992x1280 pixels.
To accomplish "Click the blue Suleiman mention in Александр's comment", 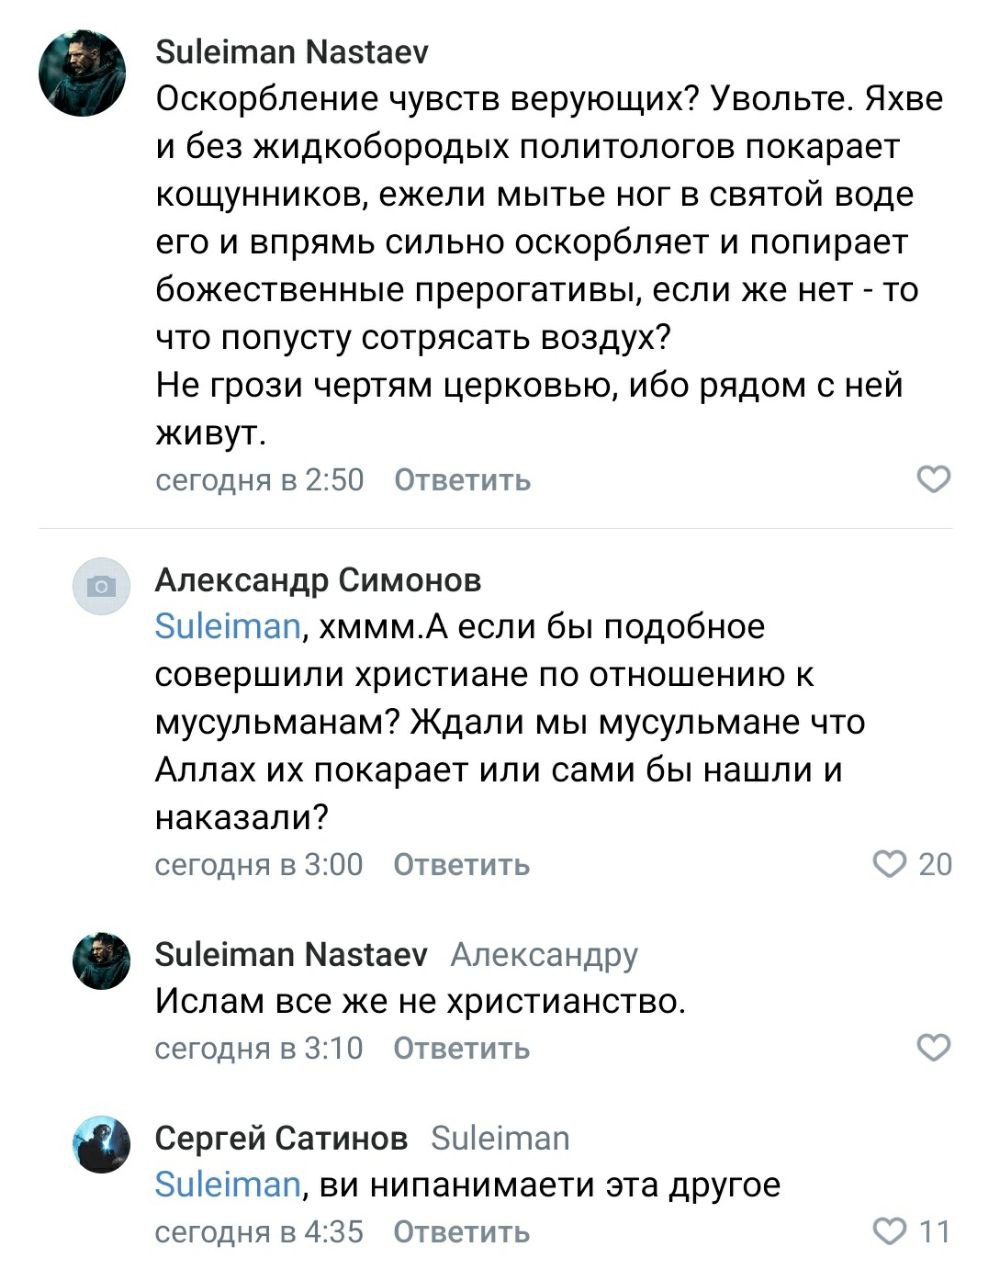I will [x=228, y=627].
